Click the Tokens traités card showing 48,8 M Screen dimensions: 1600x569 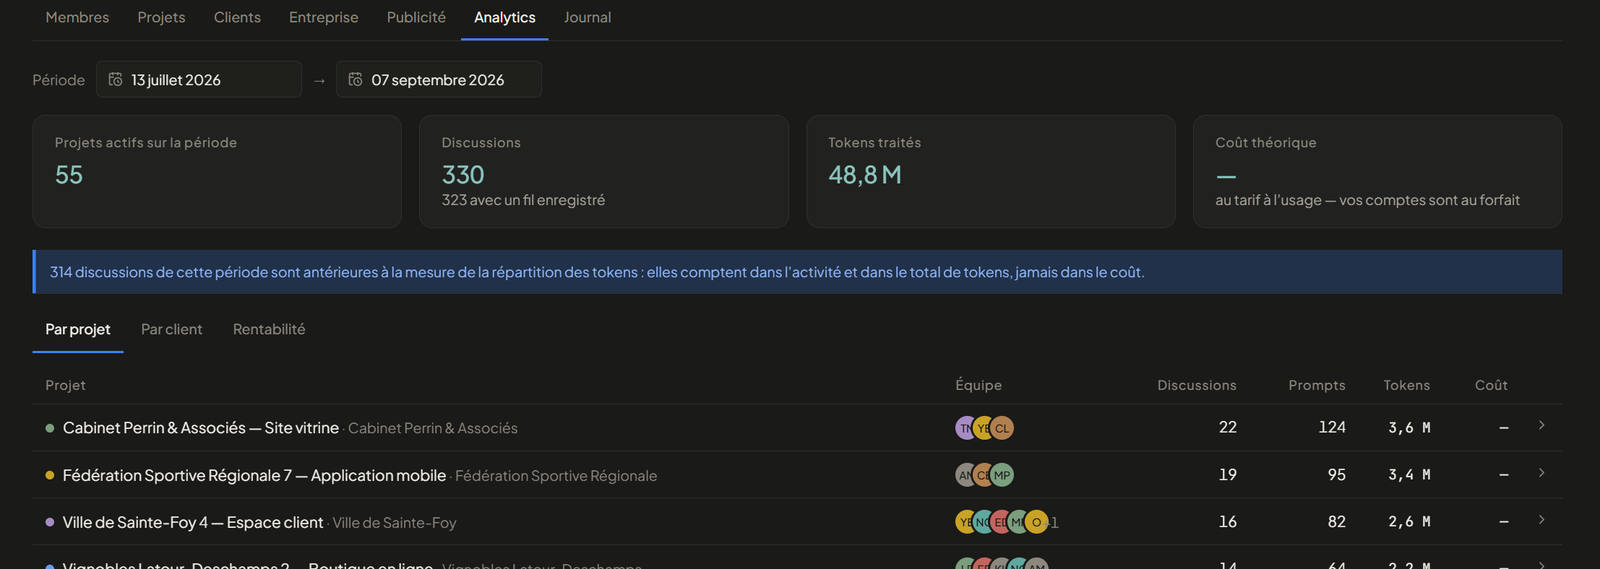point(991,171)
